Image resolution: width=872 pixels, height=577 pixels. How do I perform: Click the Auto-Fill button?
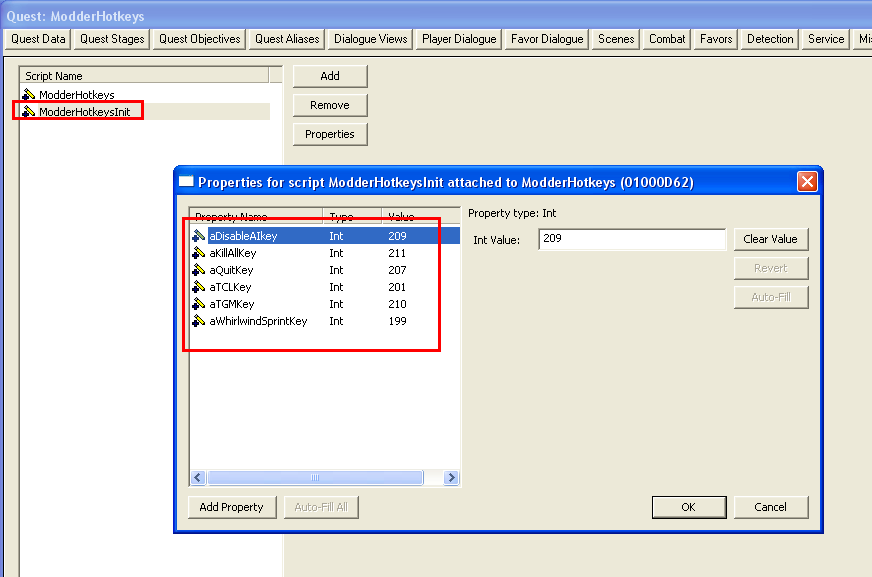tap(770, 297)
